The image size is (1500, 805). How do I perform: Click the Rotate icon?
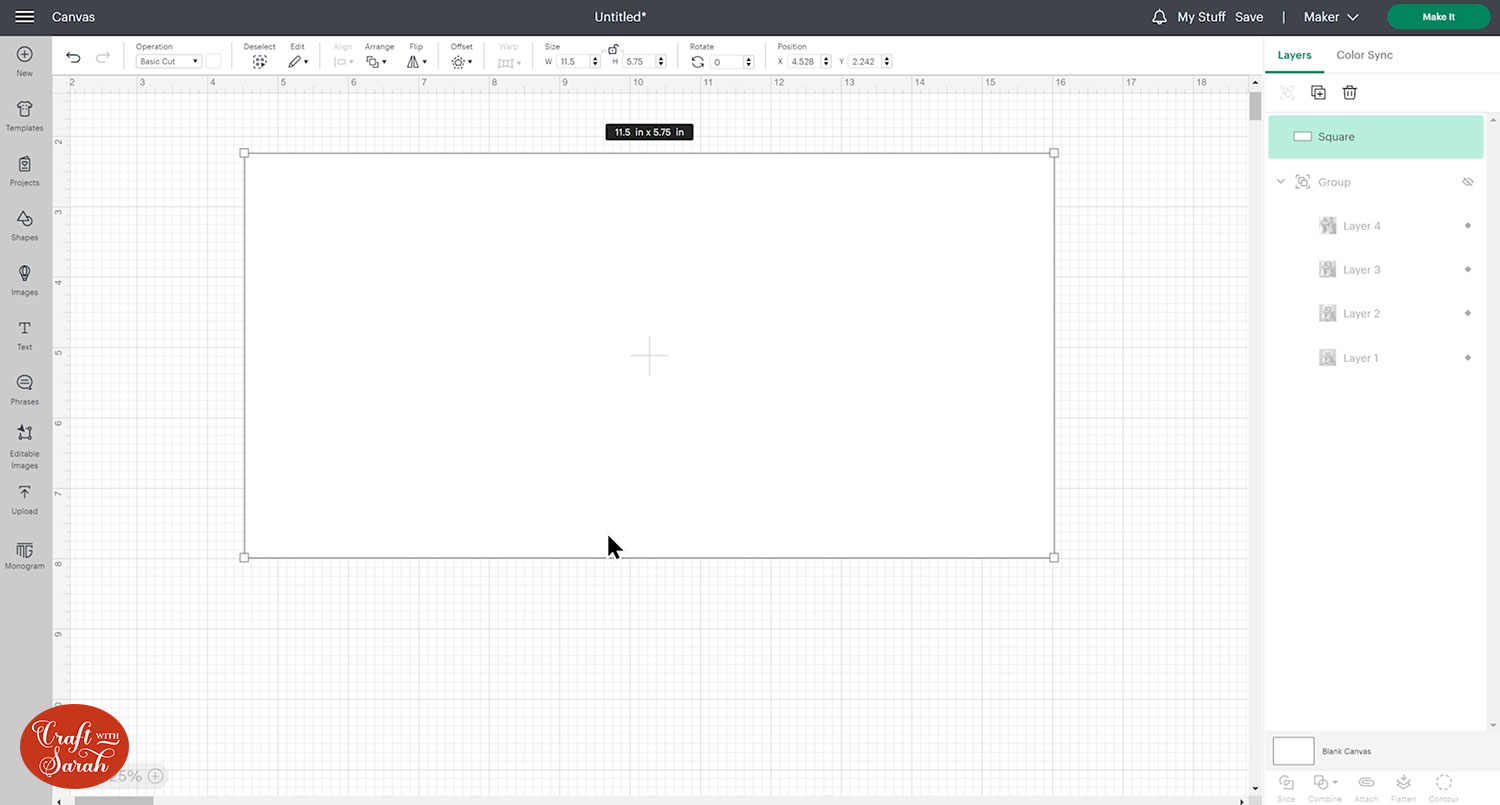(698, 62)
